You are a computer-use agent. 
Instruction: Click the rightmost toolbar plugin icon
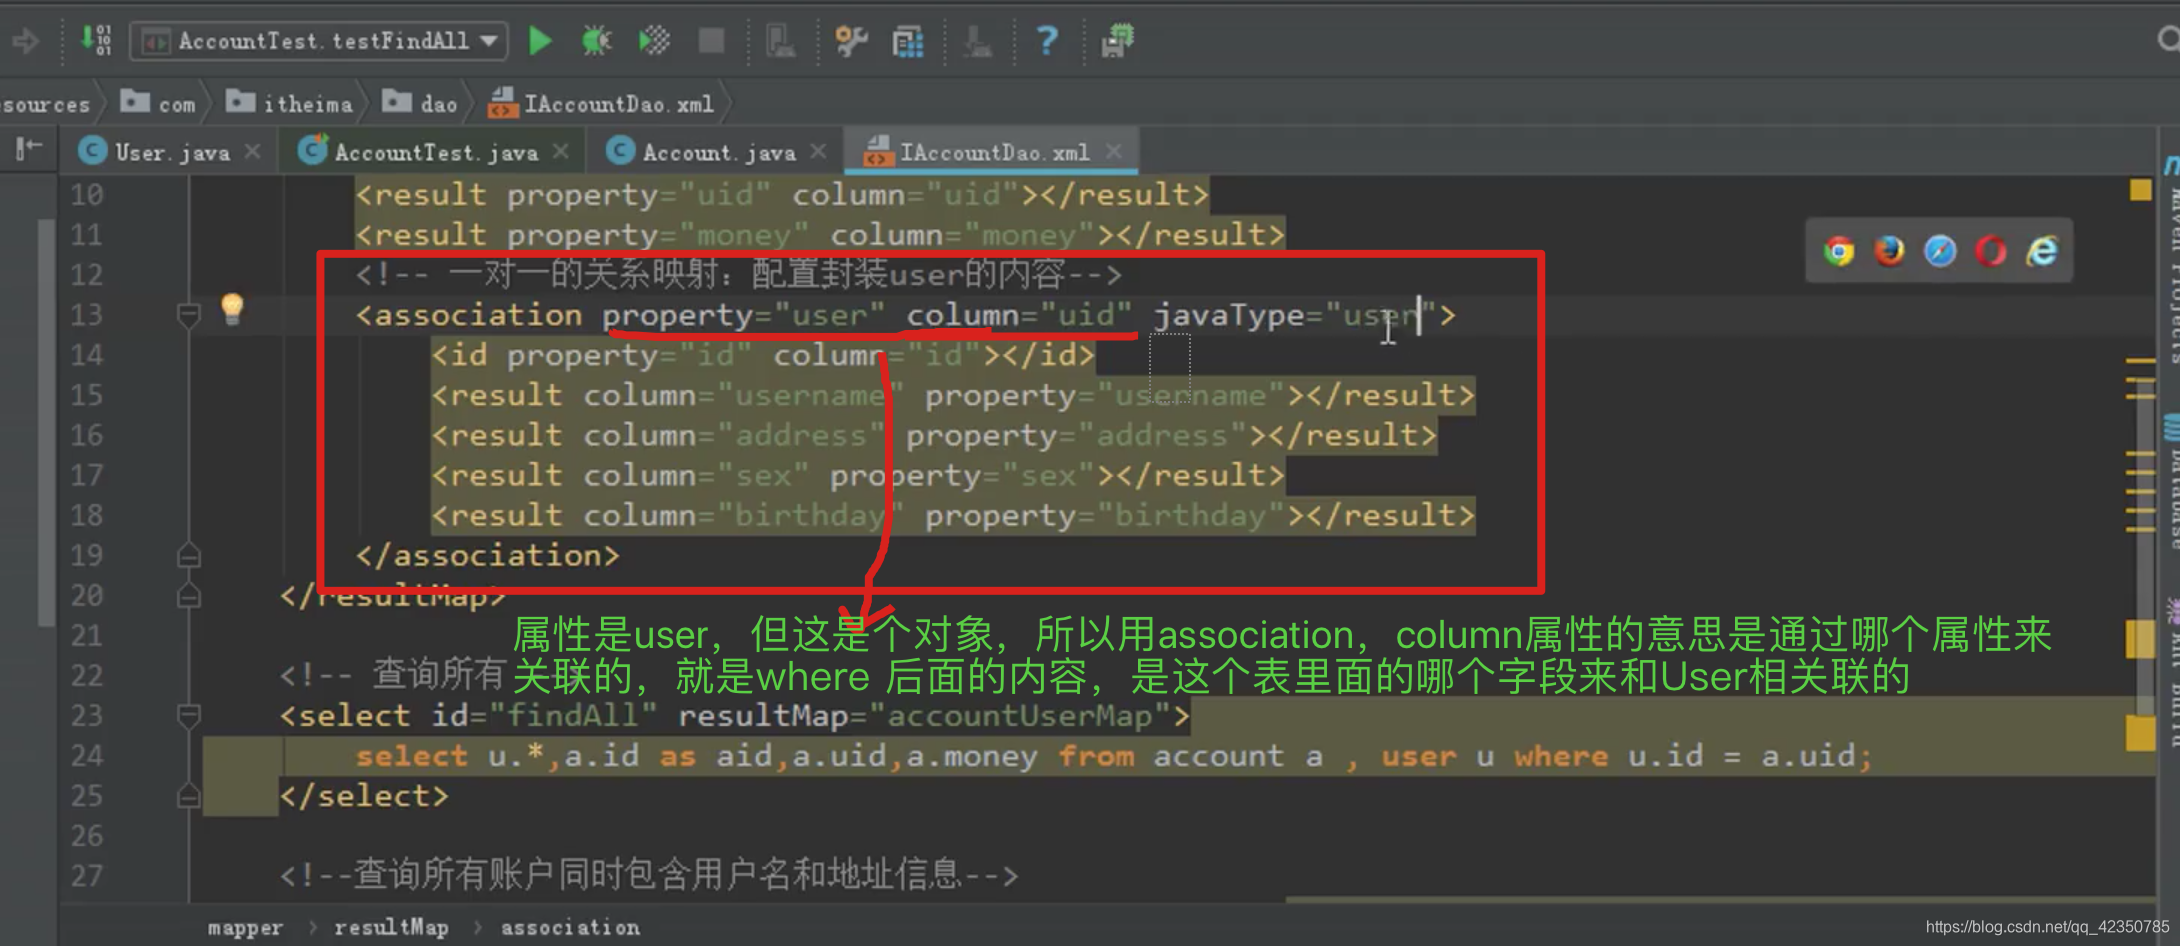(1117, 41)
